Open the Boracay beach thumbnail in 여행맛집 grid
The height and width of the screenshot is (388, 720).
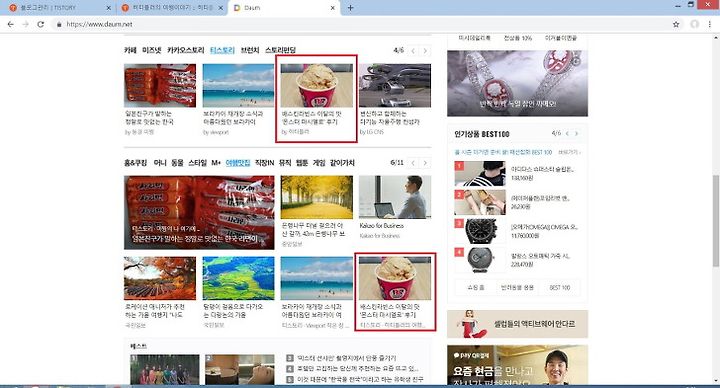(317, 278)
